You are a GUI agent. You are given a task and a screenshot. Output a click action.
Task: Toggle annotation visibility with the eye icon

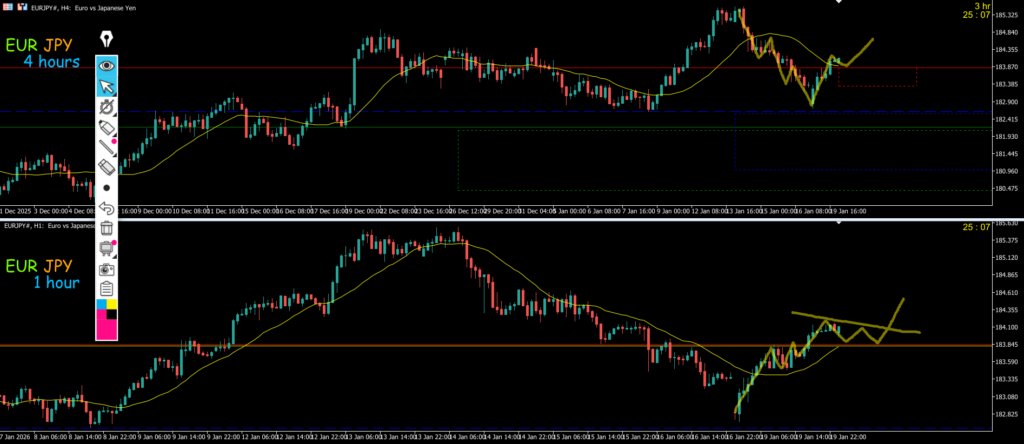coord(106,66)
